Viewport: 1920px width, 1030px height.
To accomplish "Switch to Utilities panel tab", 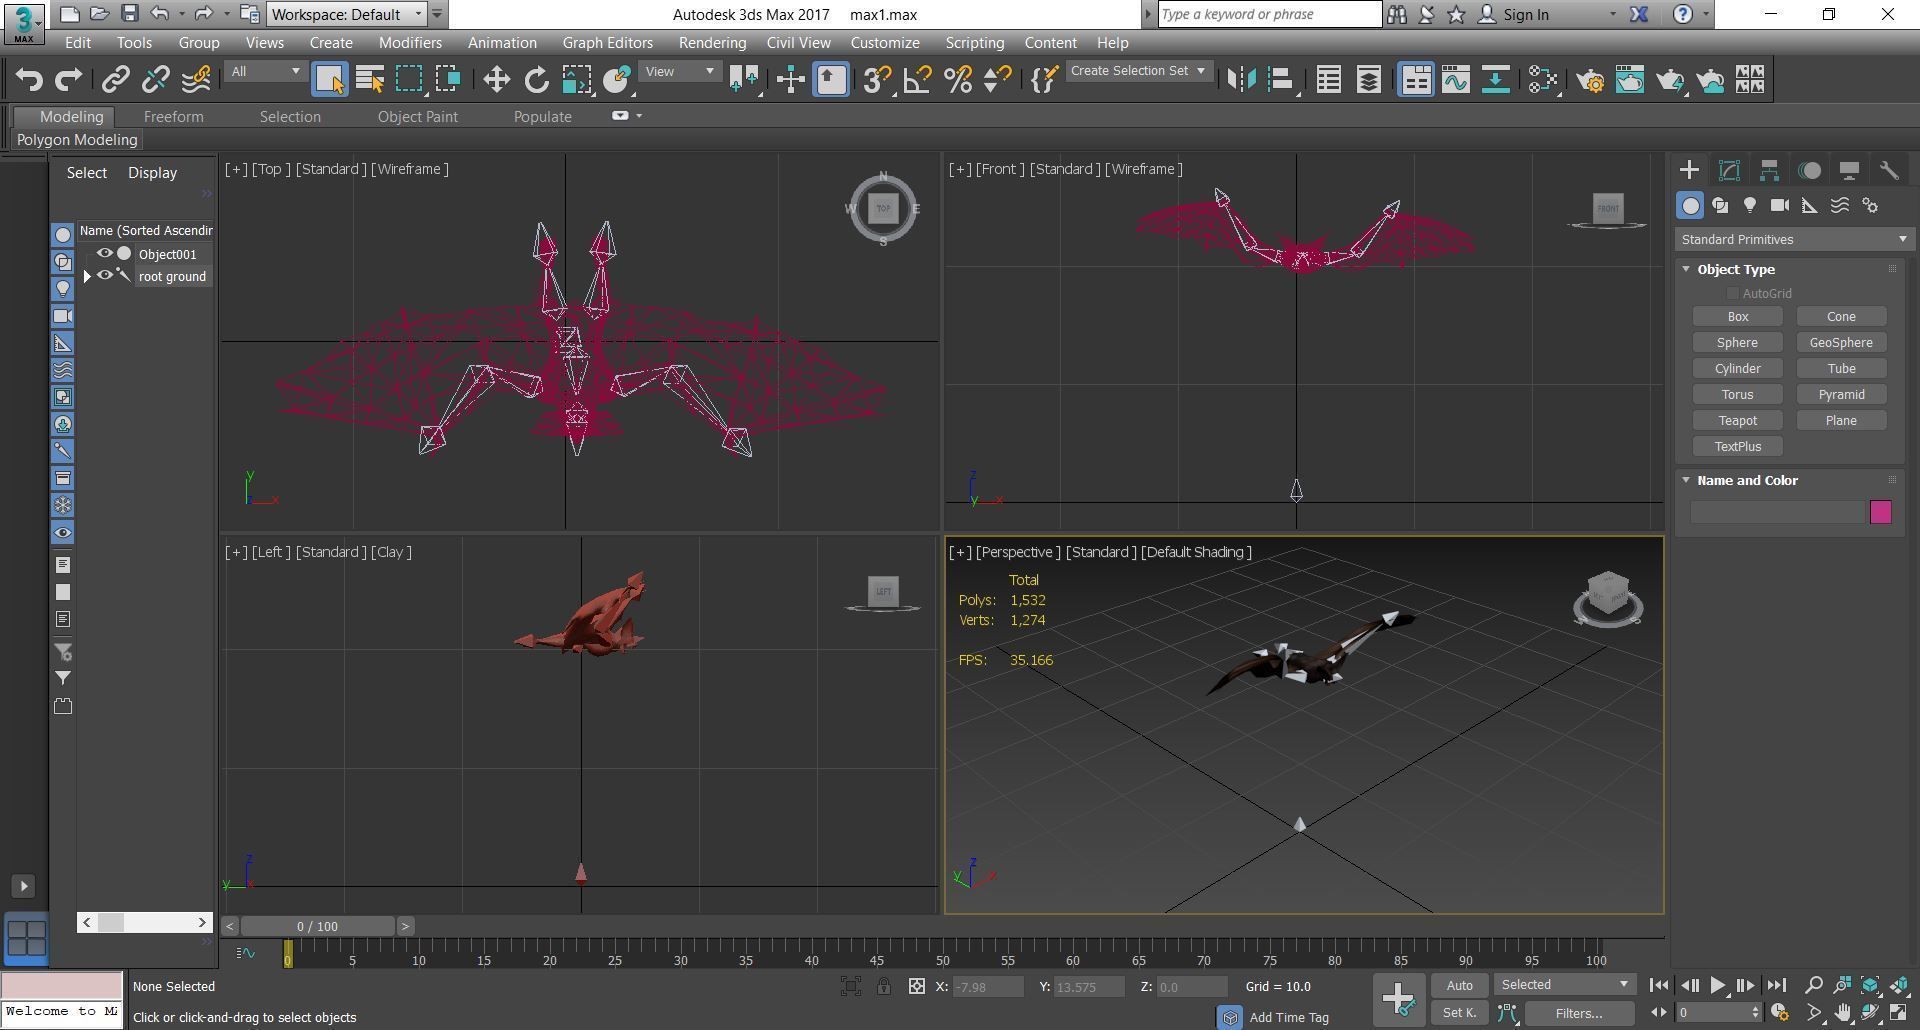I will click(1889, 170).
